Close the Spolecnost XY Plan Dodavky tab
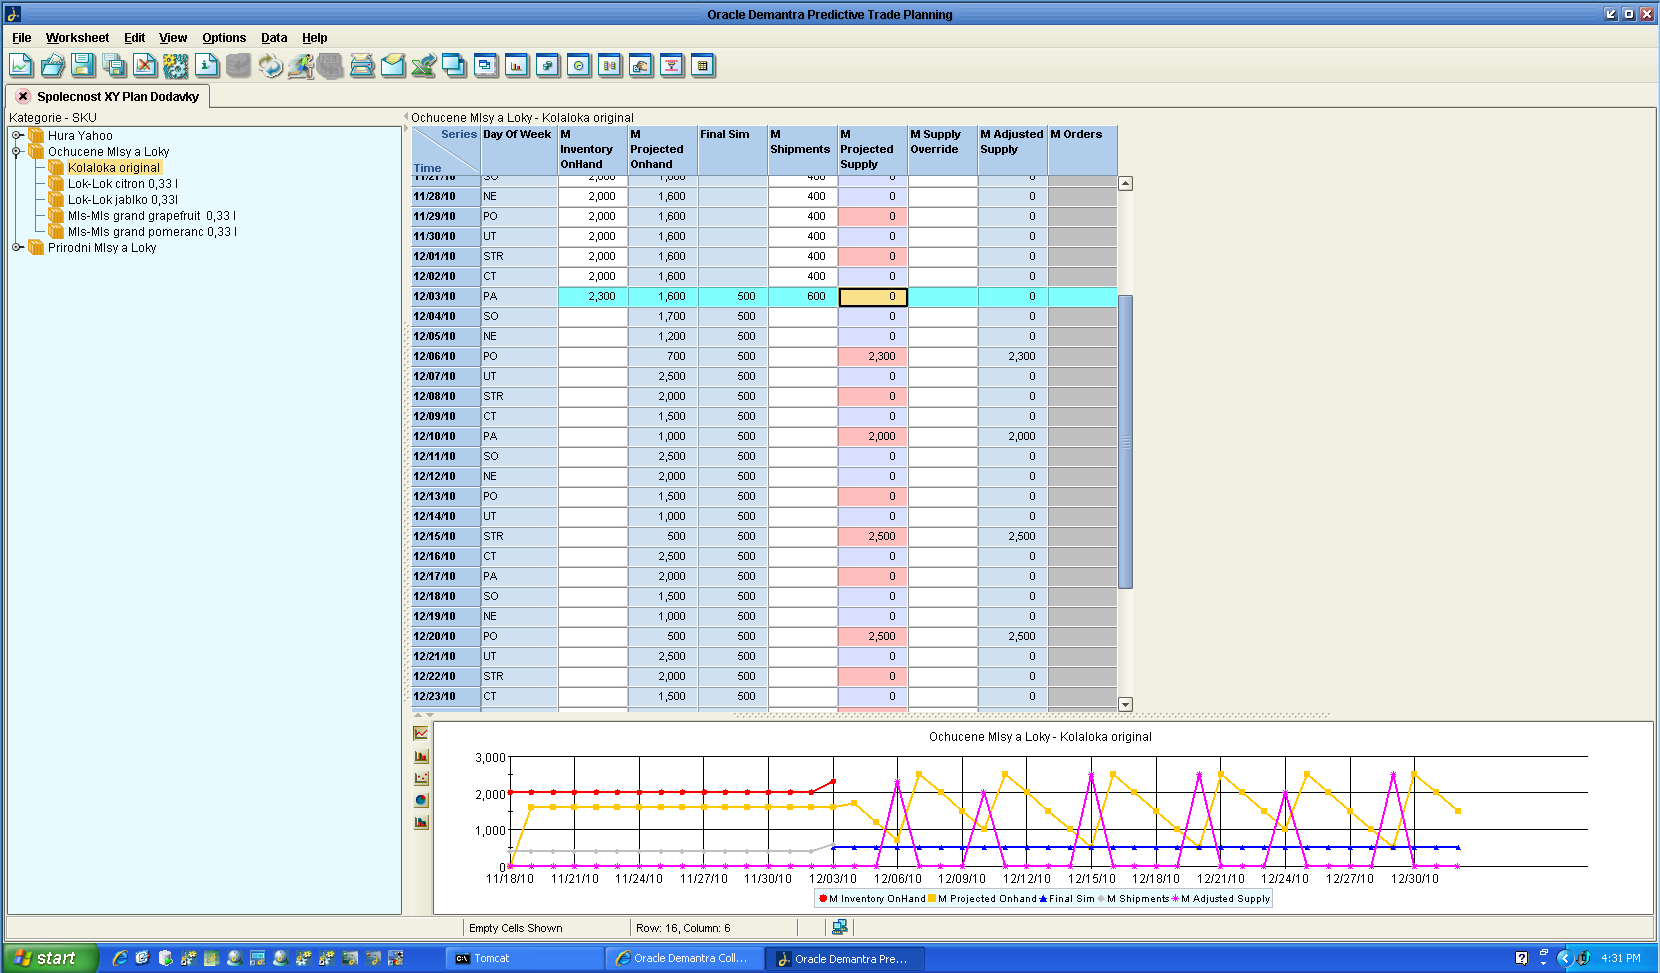 click(23, 96)
